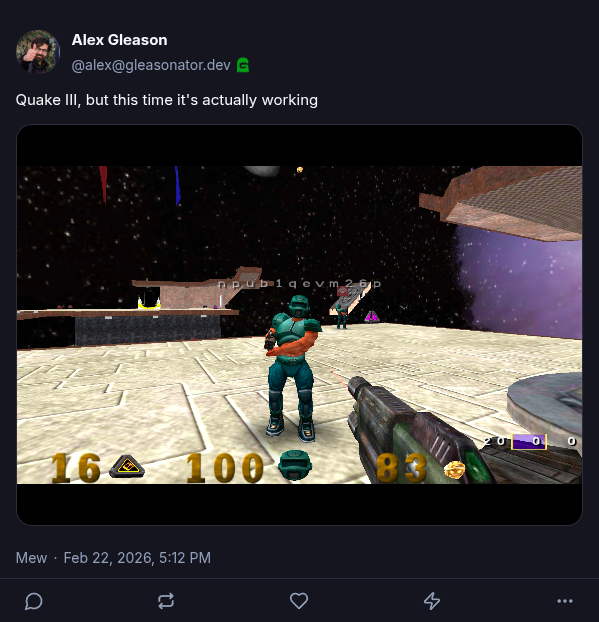Click the green ghost badge icon
This screenshot has height=622, width=599.
click(x=243, y=65)
